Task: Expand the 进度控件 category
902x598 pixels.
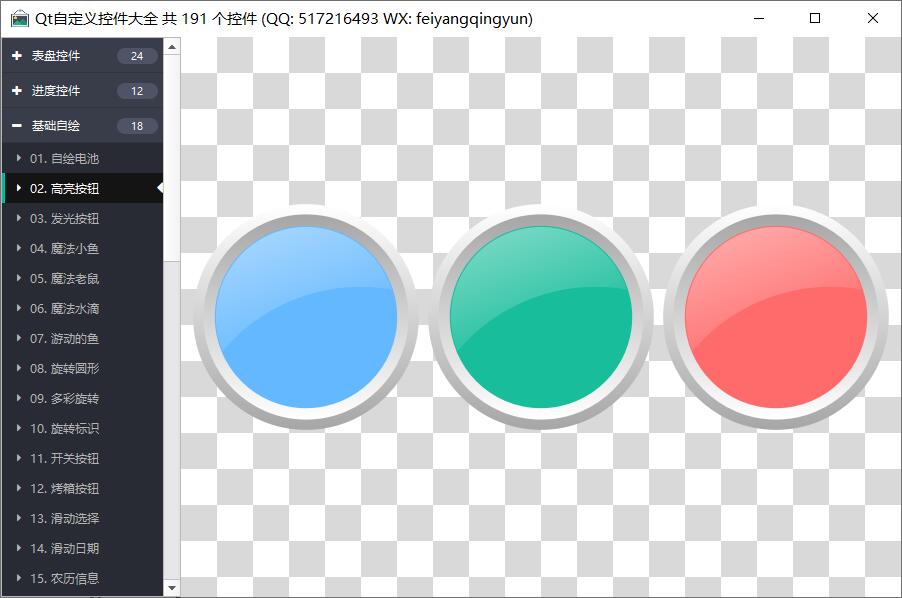Action: (56, 91)
